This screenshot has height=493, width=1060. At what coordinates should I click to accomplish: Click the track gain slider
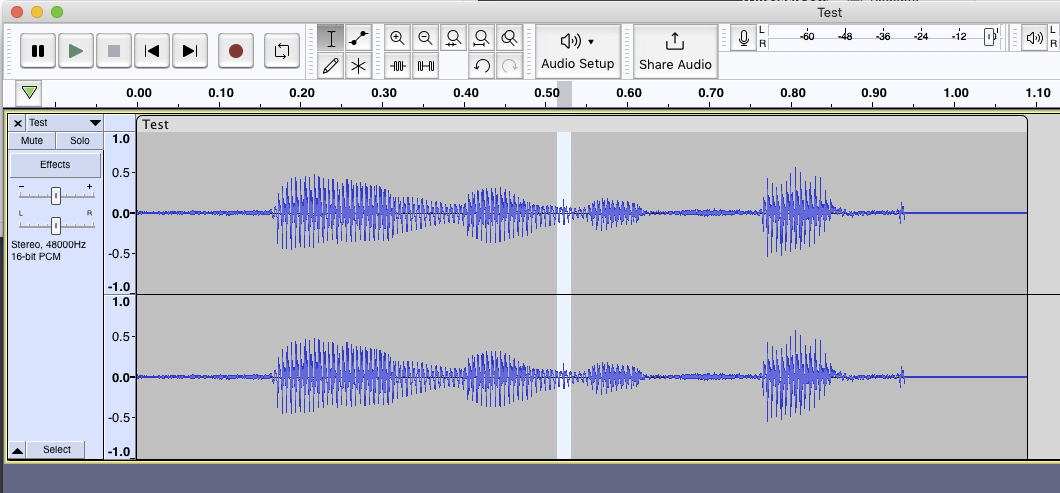[x=56, y=194]
